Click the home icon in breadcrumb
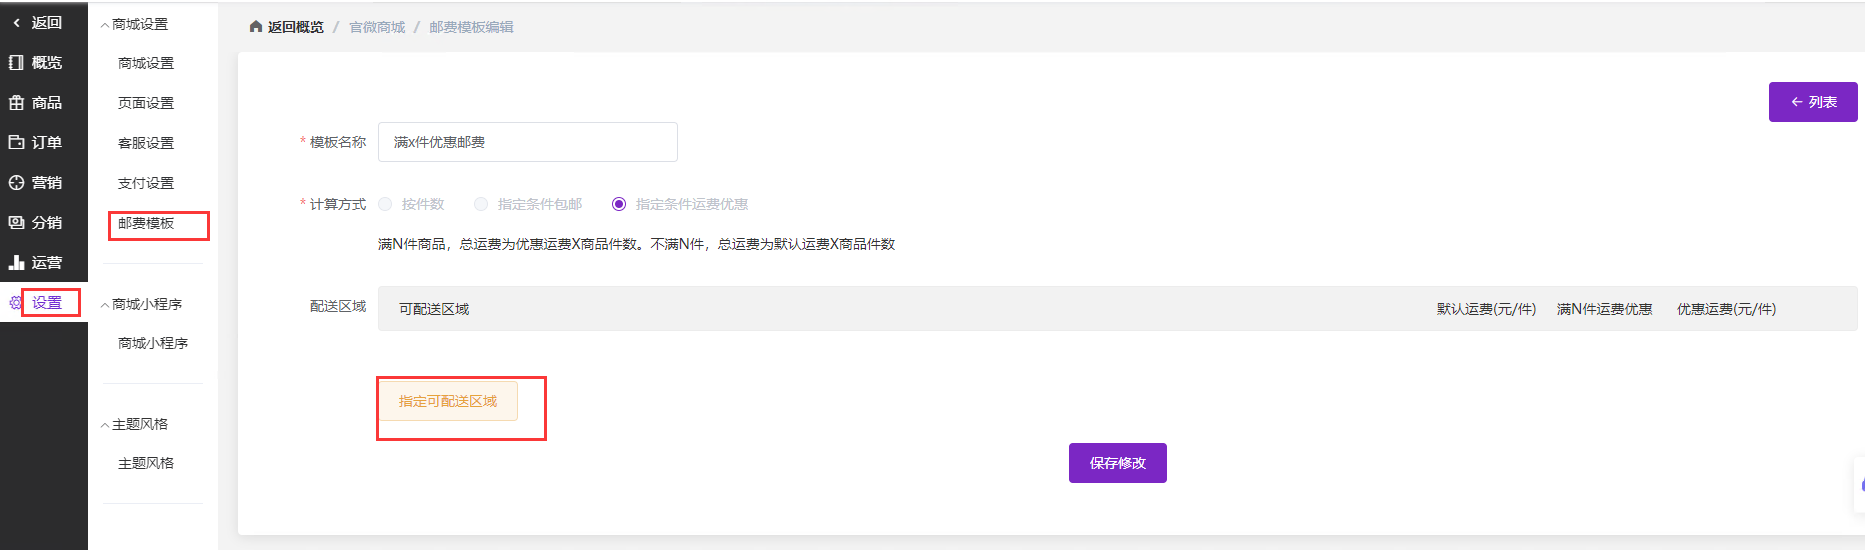 [x=256, y=27]
